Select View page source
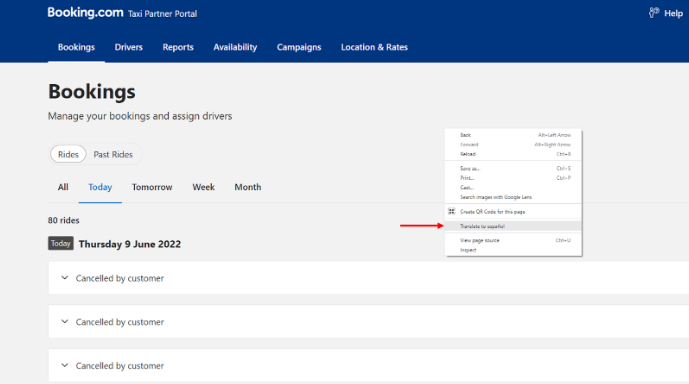Viewport: 689px width, 384px height. pyautogui.click(x=513, y=240)
